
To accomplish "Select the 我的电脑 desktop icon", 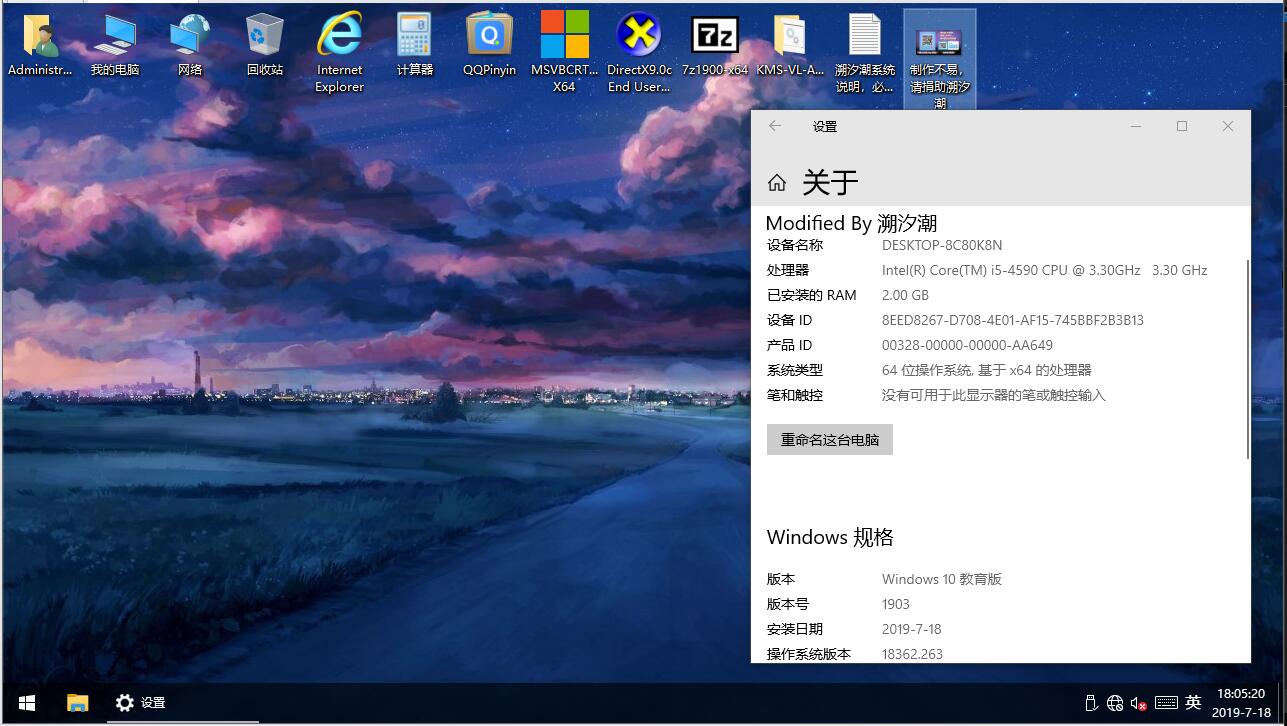I will pyautogui.click(x=115, y=37).
